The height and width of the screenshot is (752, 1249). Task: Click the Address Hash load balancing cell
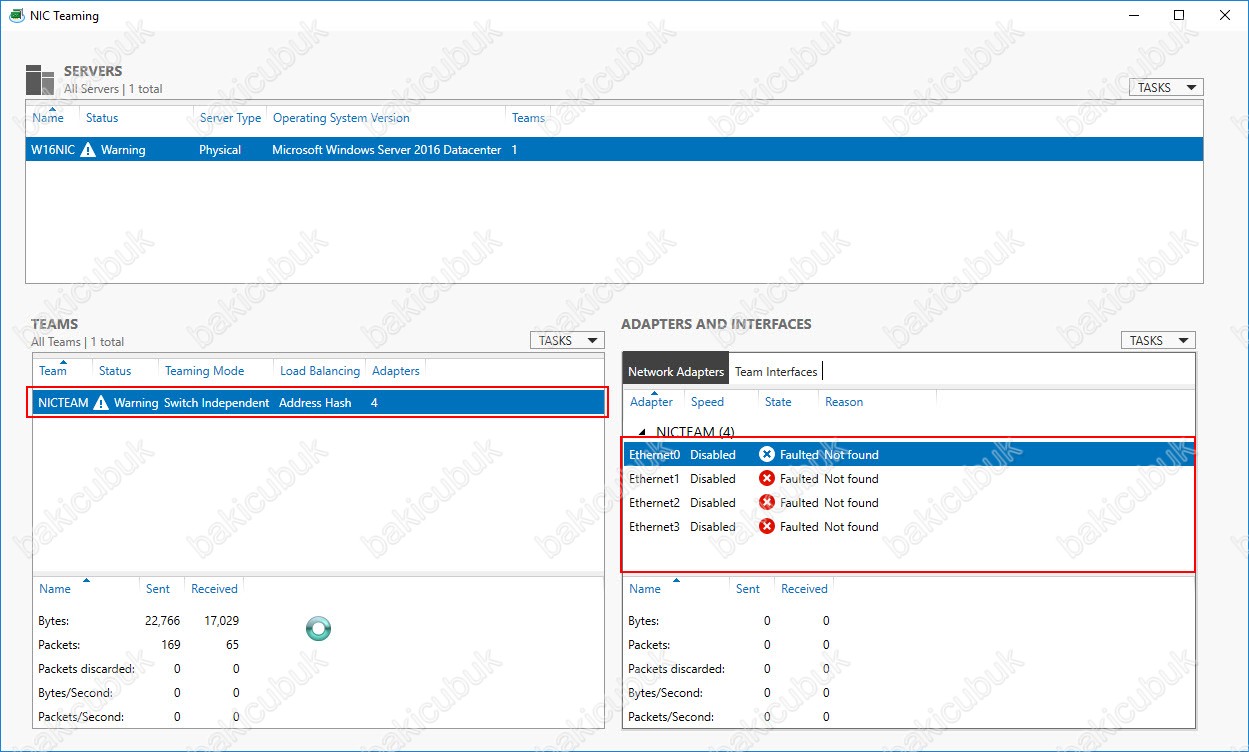(x=315, y=403)
